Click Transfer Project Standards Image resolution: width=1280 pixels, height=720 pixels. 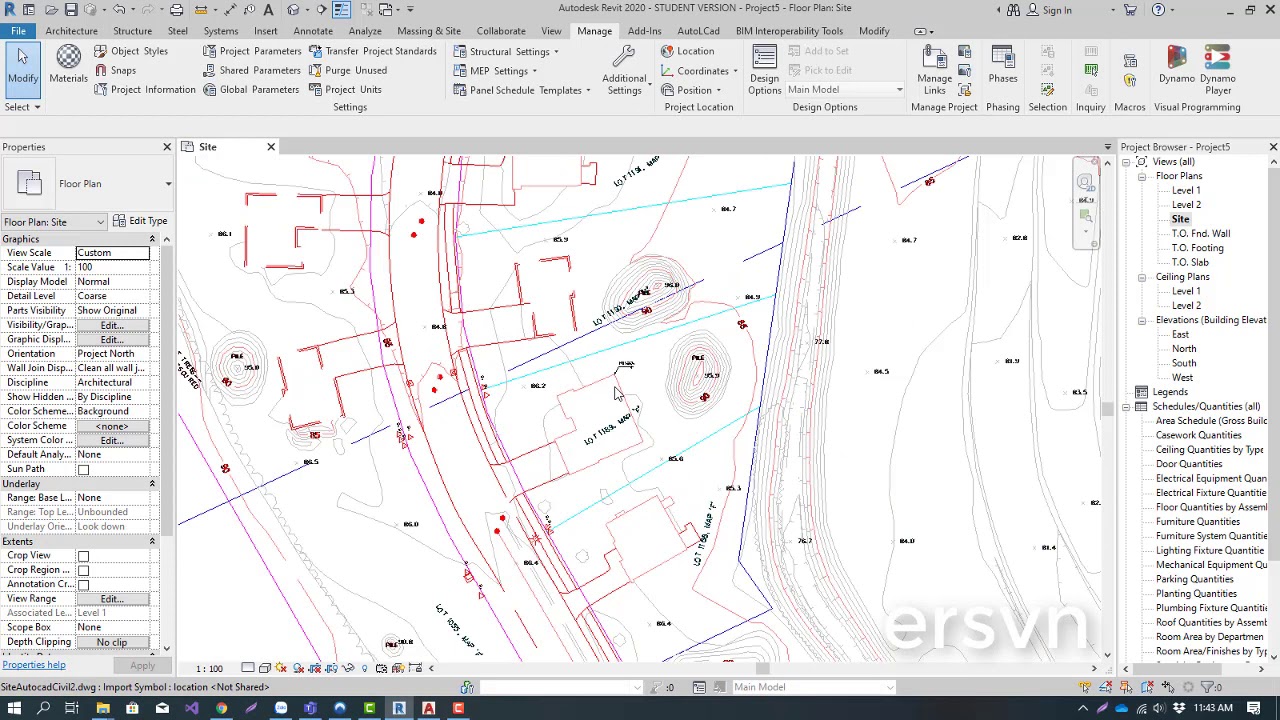click(373, 51)
